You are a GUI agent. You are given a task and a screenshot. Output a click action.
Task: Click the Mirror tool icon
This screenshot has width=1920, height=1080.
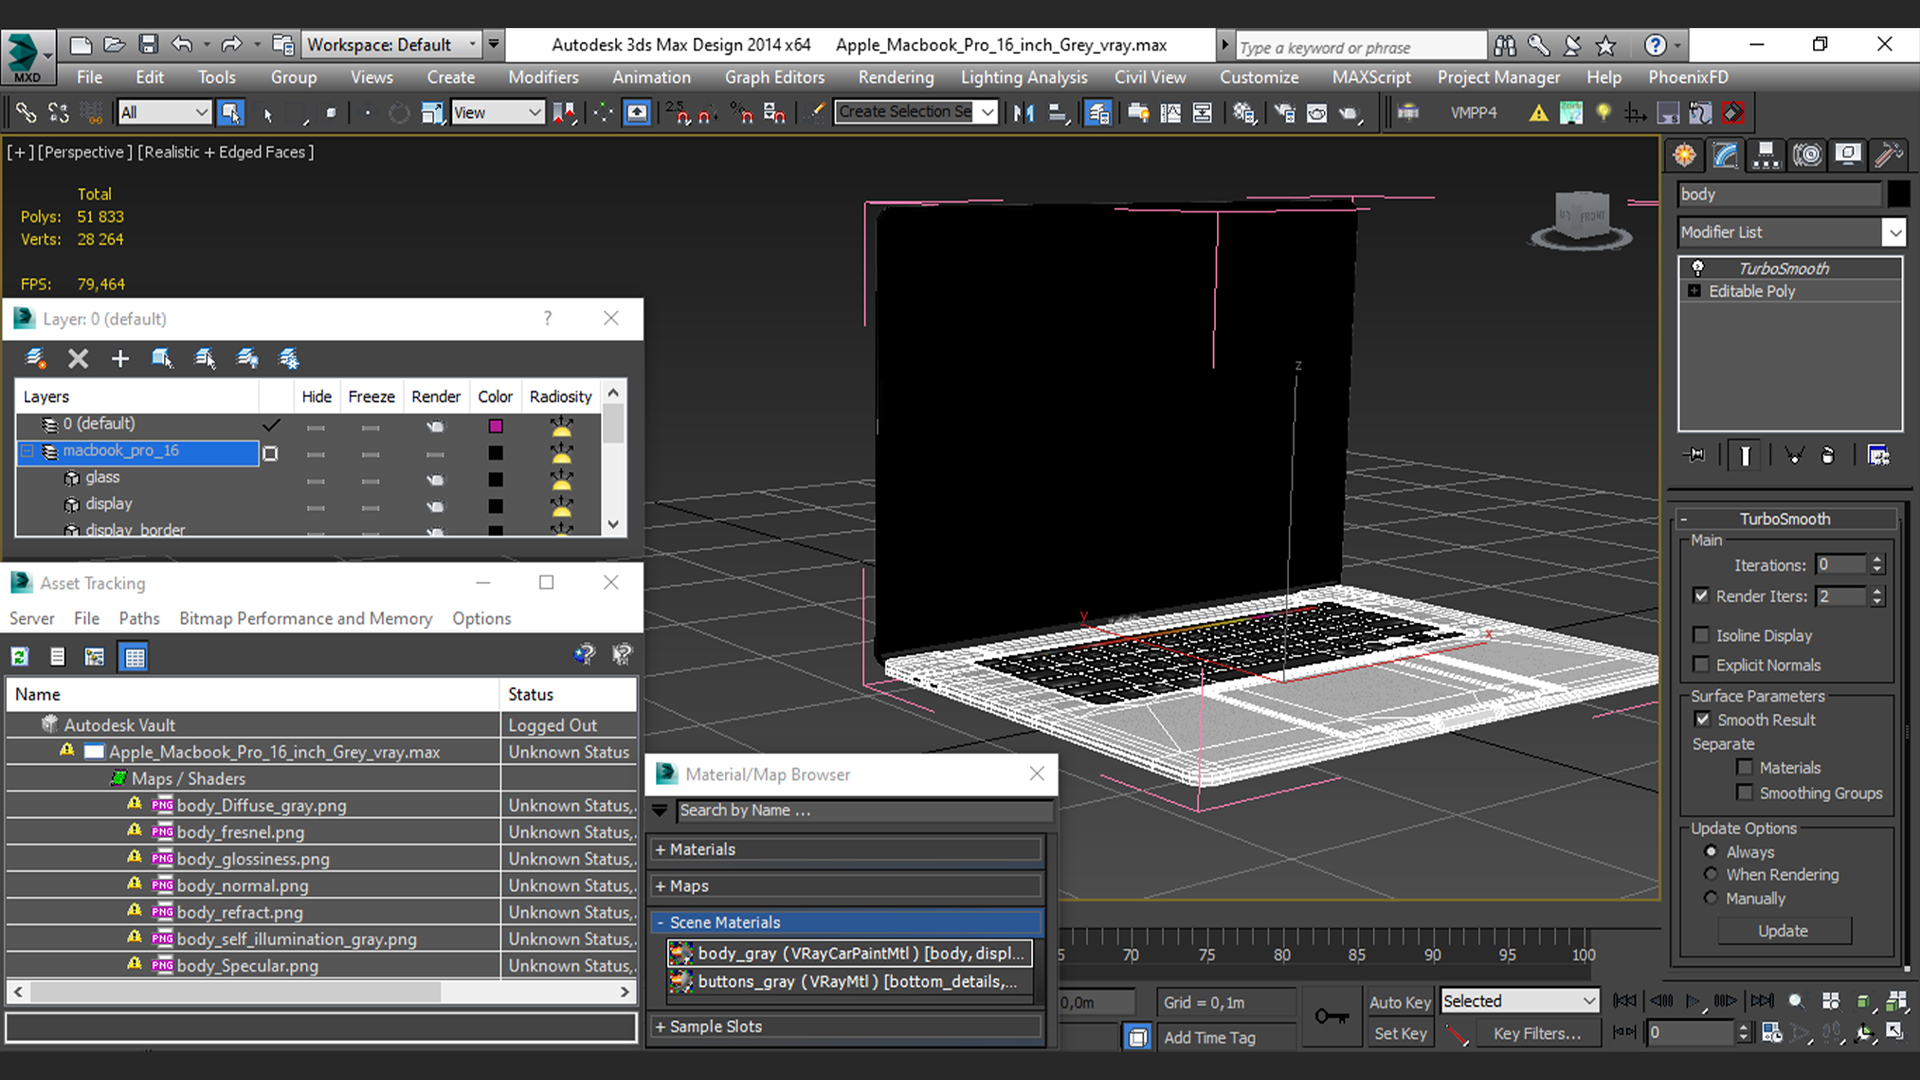pyautogui.click(x=1023, y=113)
